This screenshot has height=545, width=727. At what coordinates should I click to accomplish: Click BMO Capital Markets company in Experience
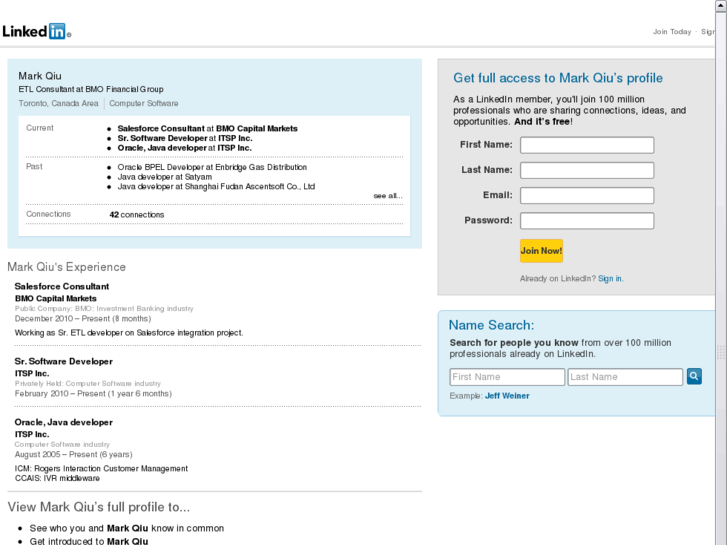(x=56, y=298)
